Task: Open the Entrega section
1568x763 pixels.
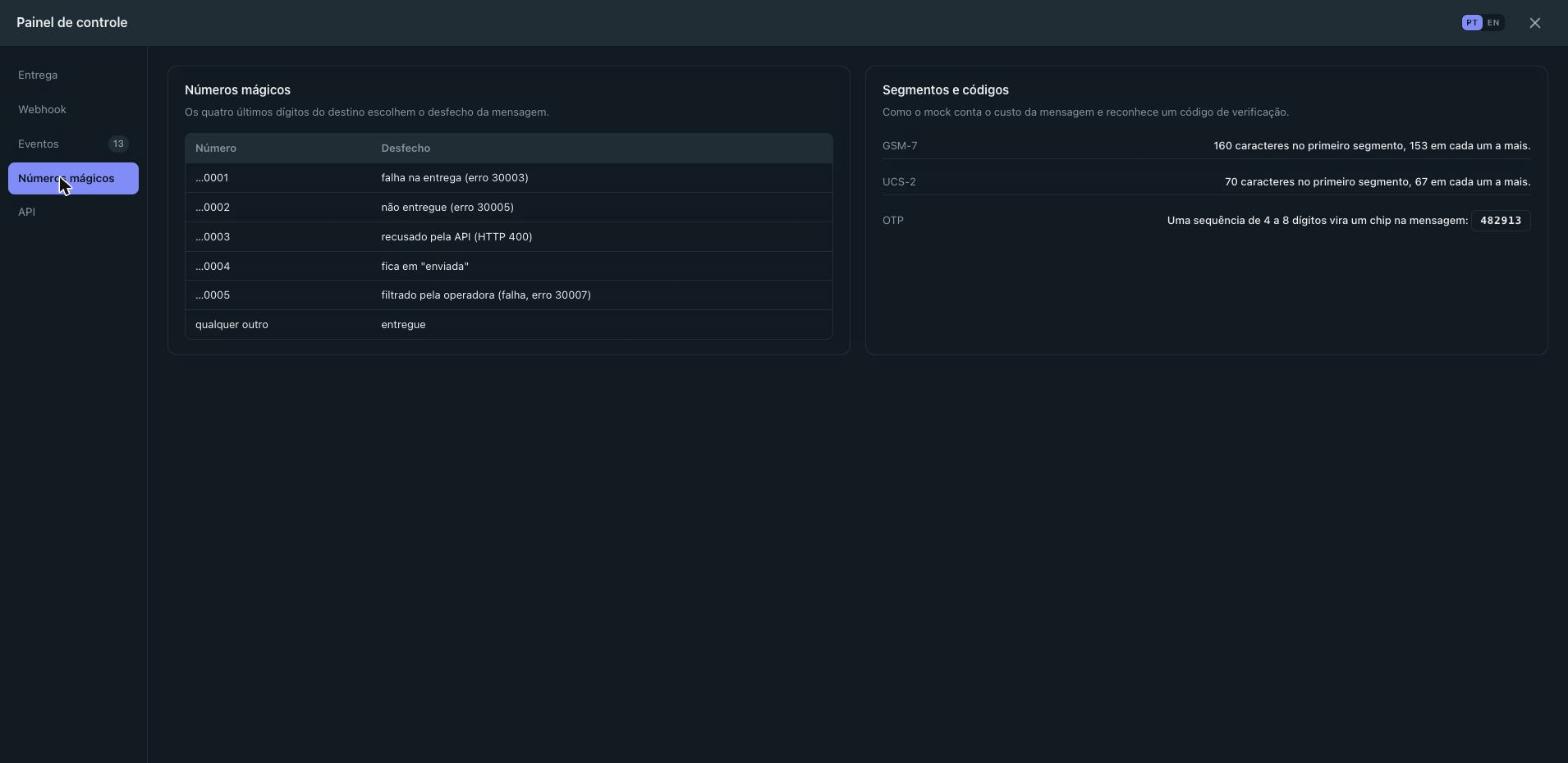Action: coord(73,75)
